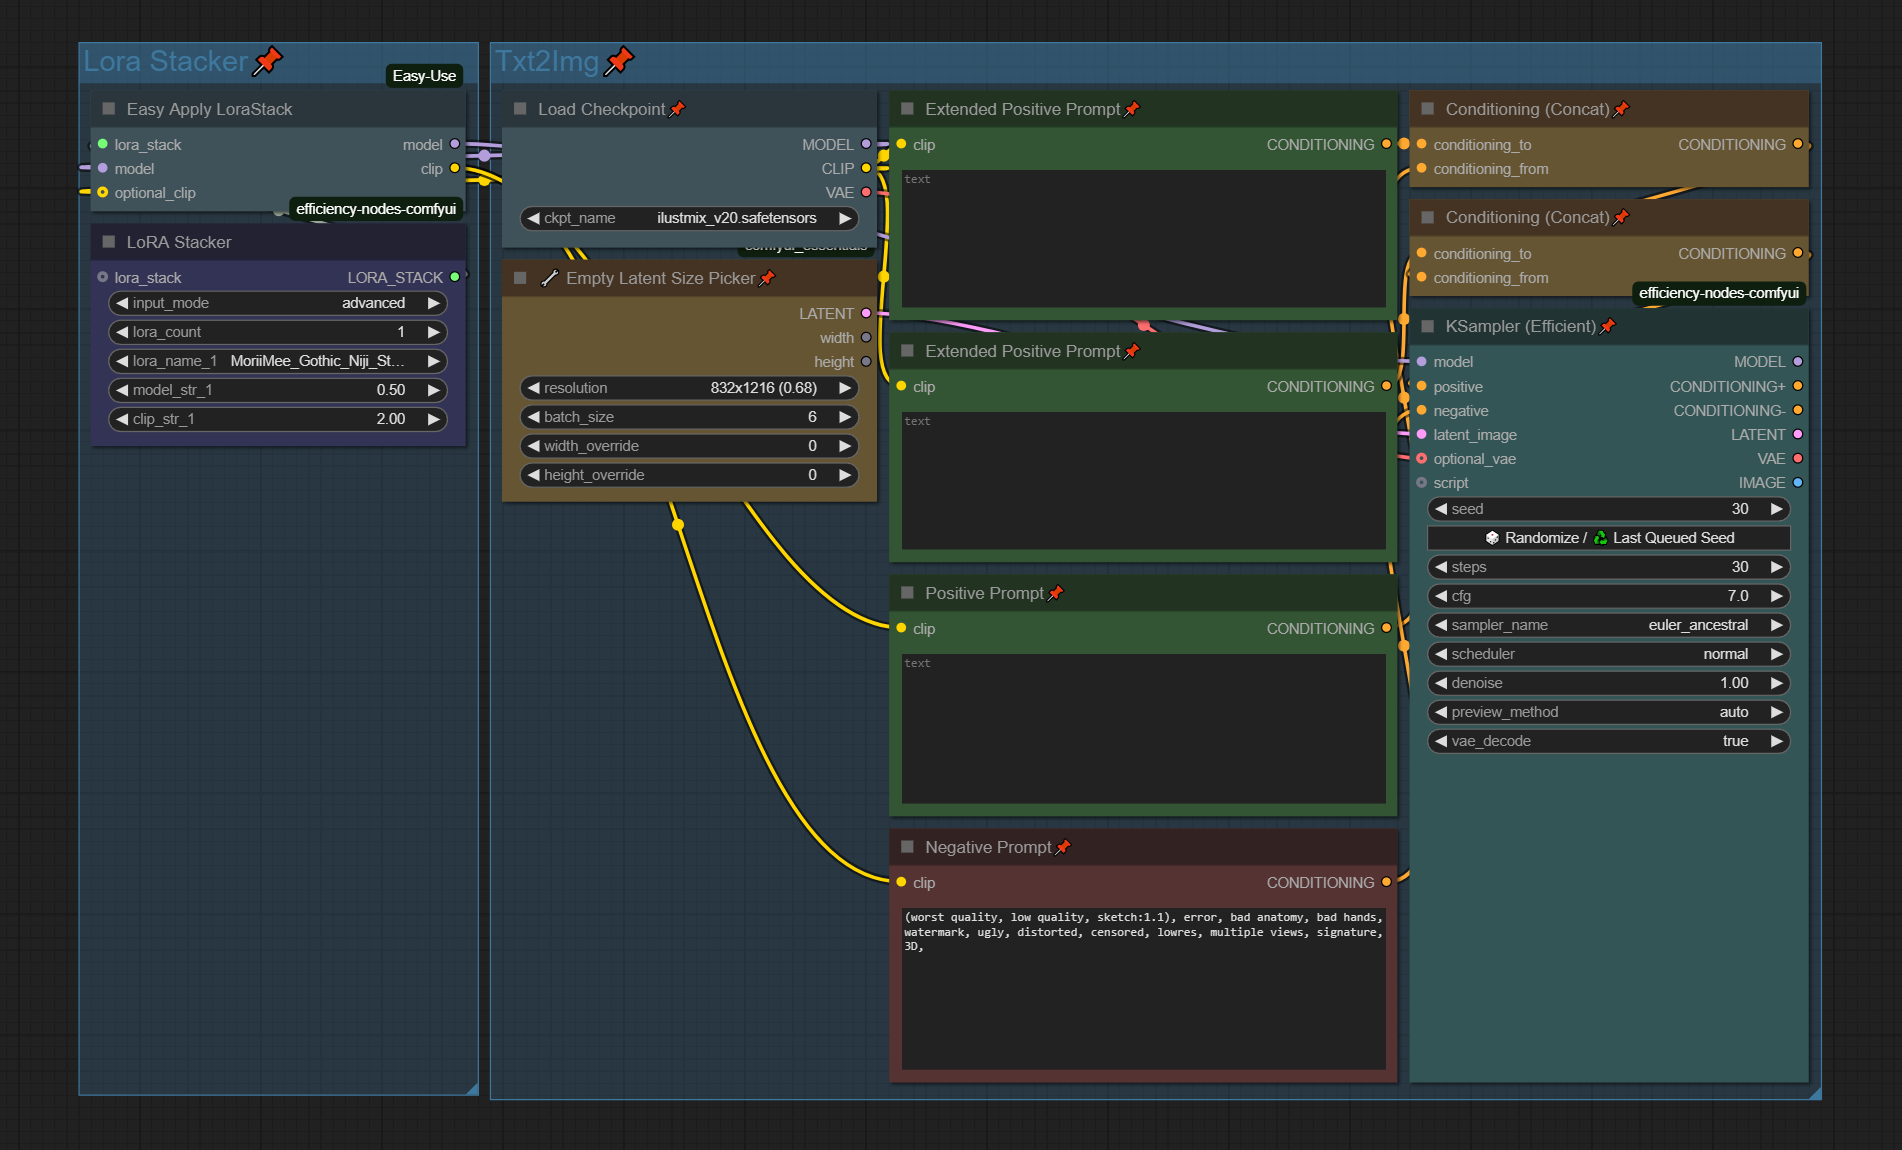
Task: Increase the steps value with right arrow
Action: (1776, 567)
